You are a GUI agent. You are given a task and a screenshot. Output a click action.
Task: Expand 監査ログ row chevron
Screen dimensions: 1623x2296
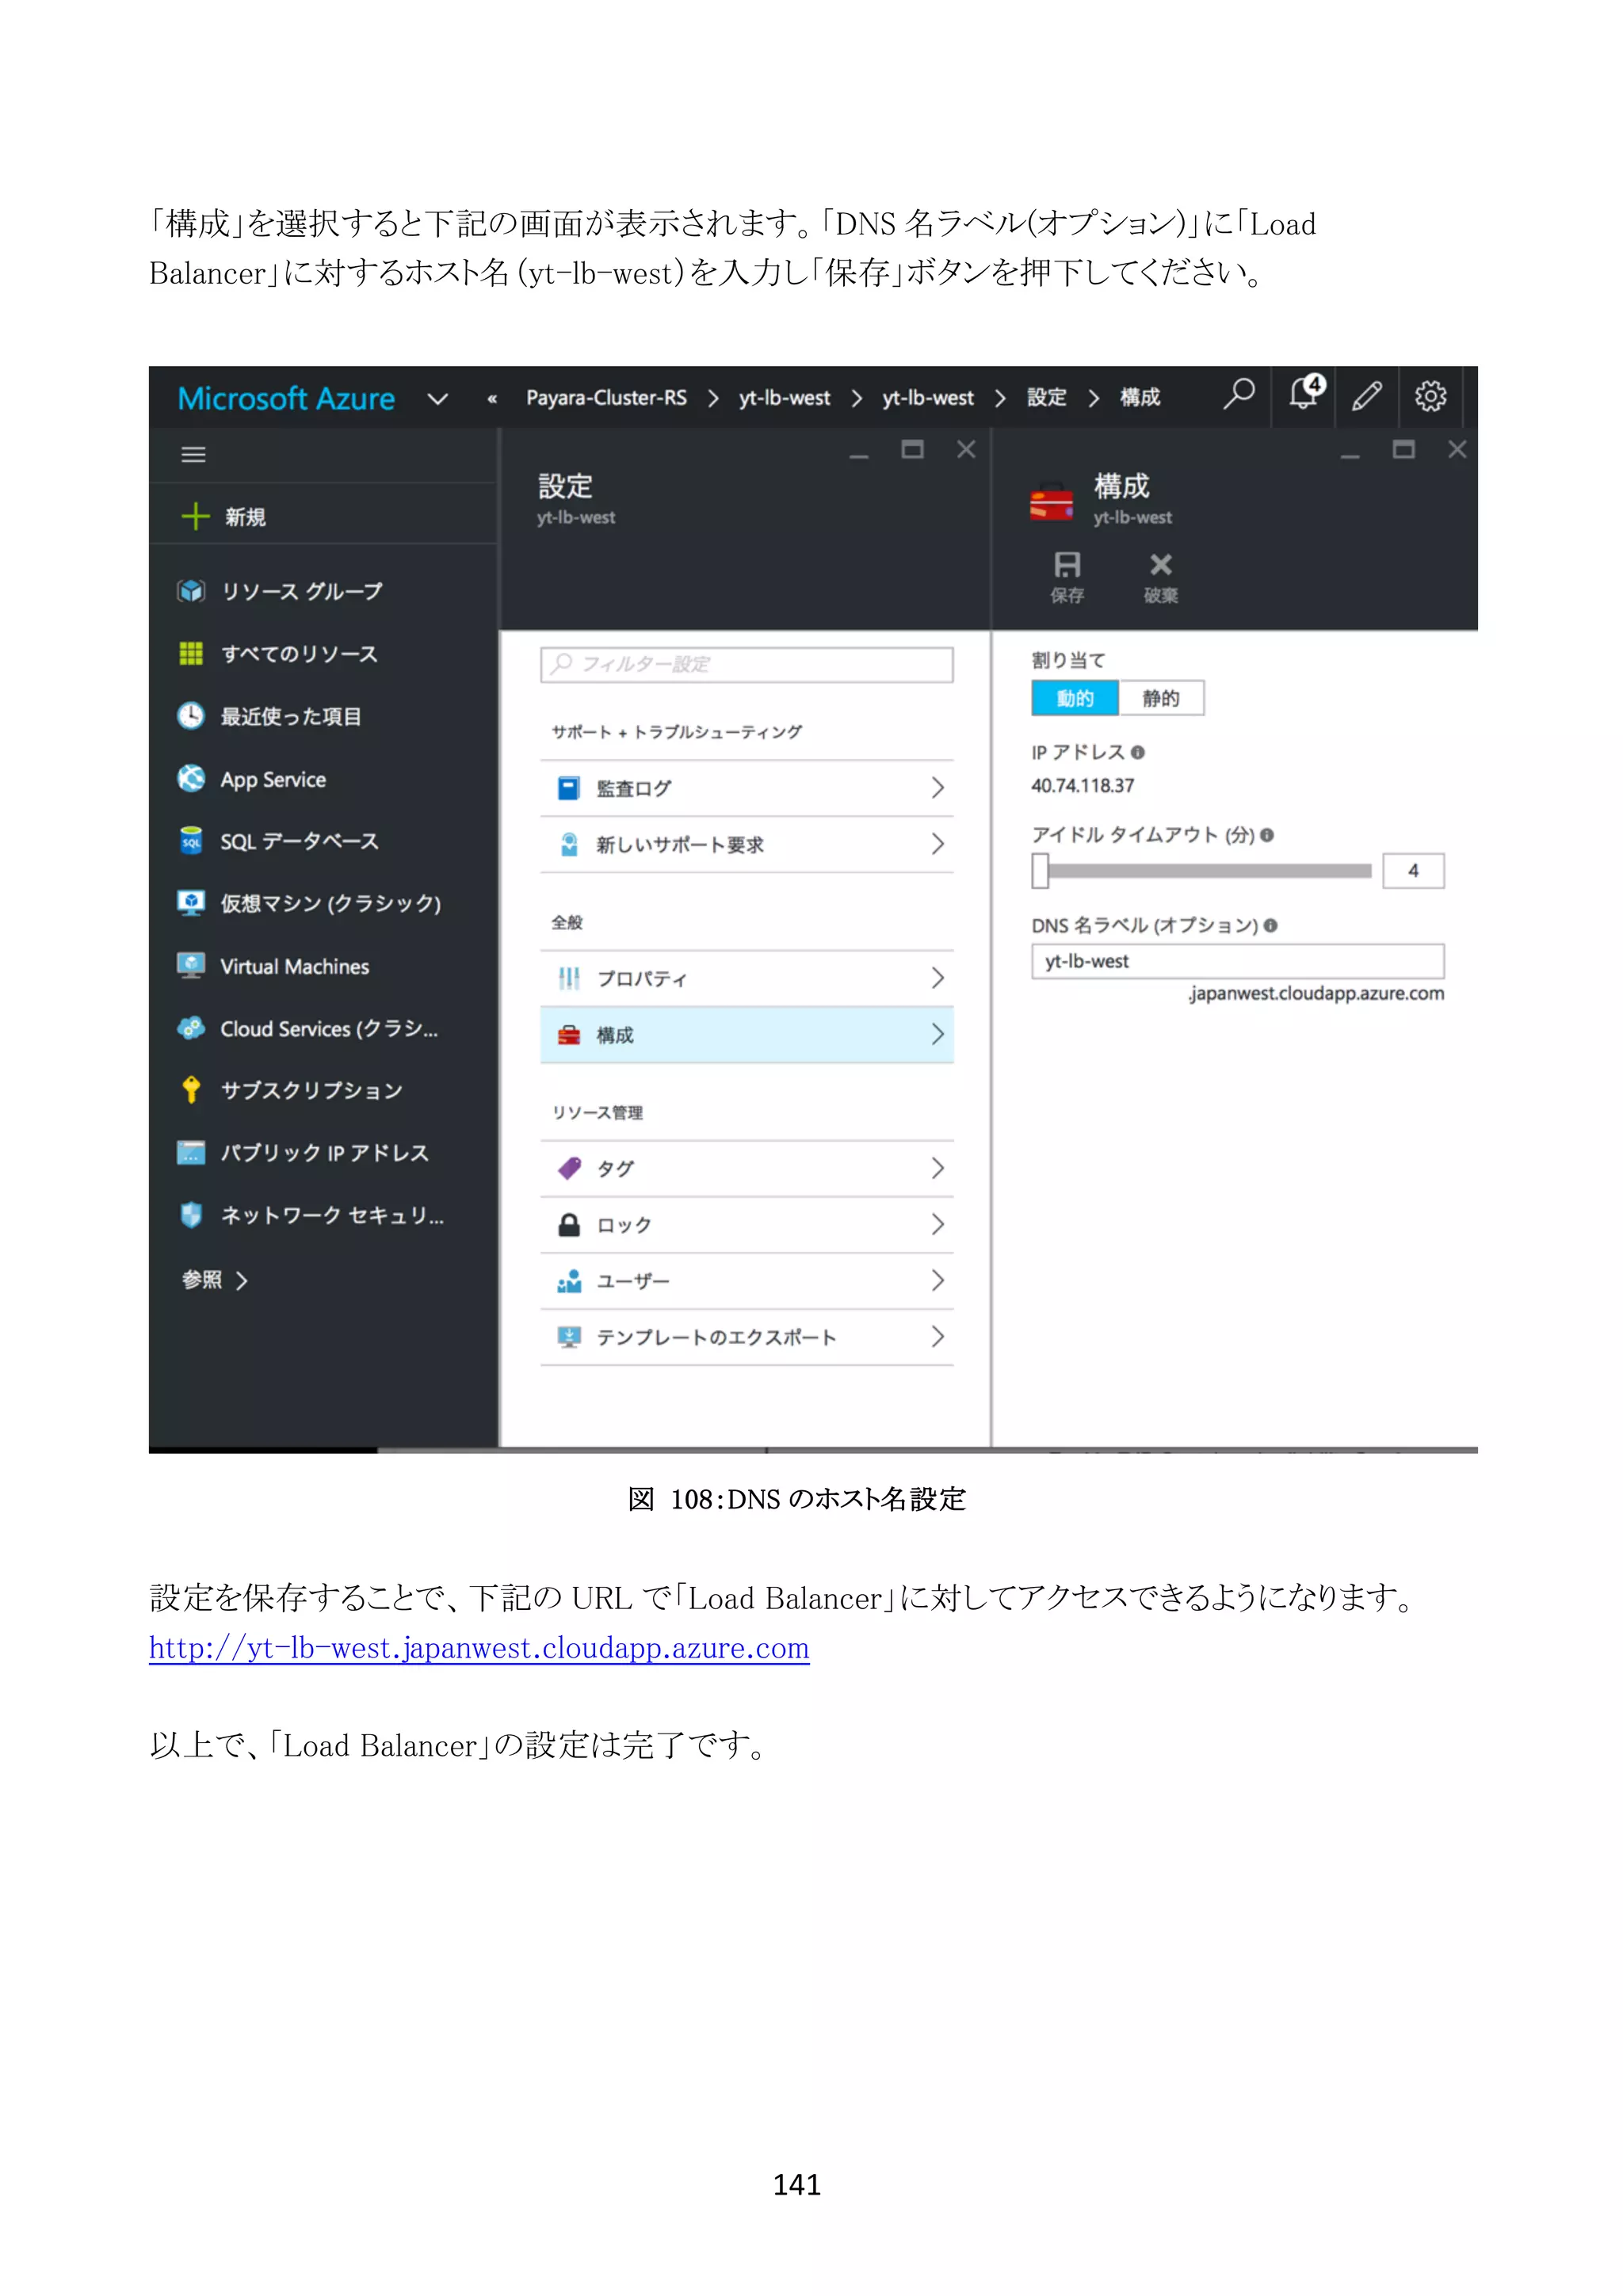click(x=937, y=788)
